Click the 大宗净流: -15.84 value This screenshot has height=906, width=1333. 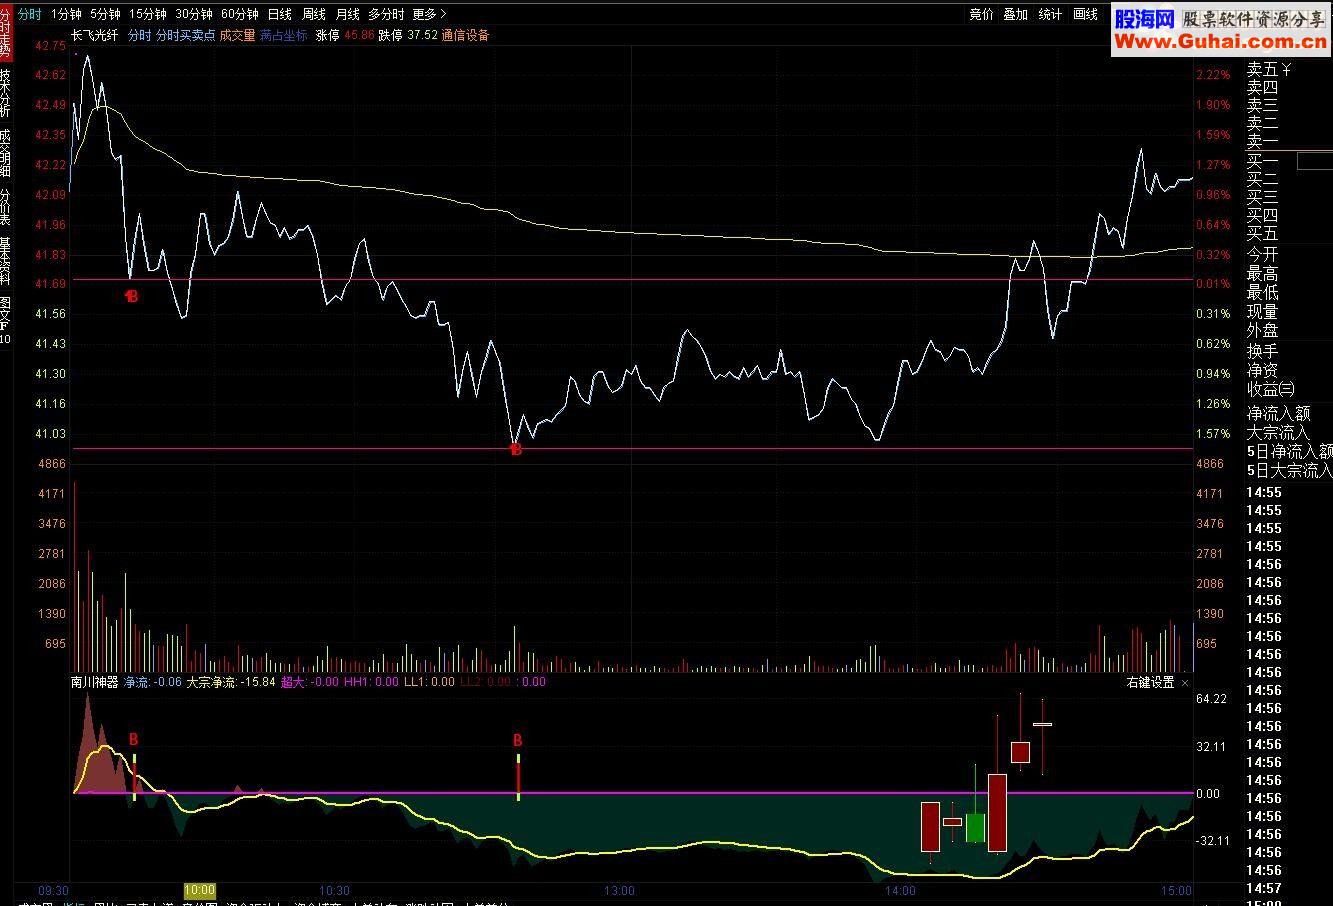[x=231, y=682]
